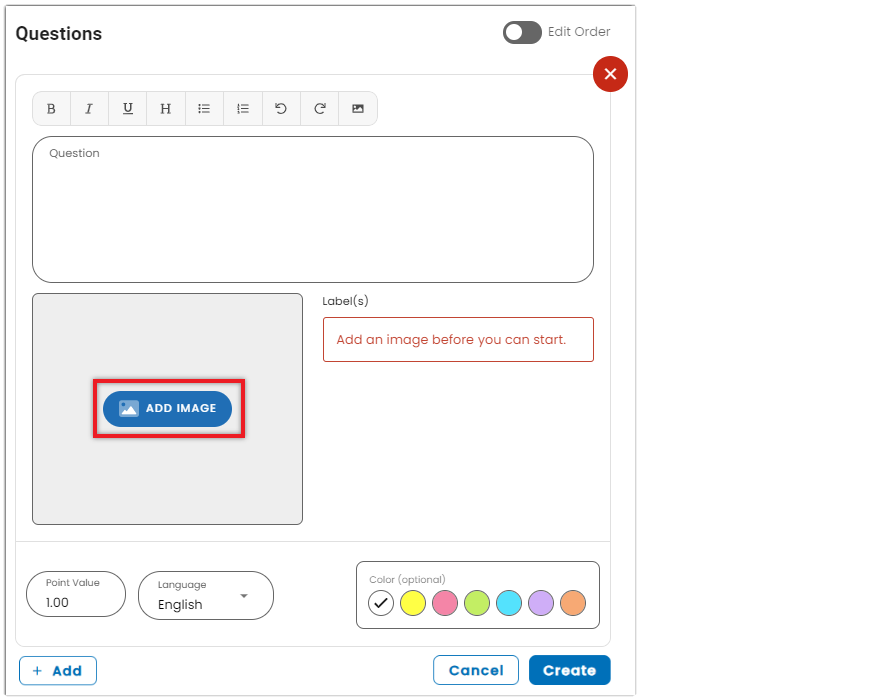Viewport: 876px width, 699px height.
Task: Choose the pink color swatch
Action: point(445,603)
